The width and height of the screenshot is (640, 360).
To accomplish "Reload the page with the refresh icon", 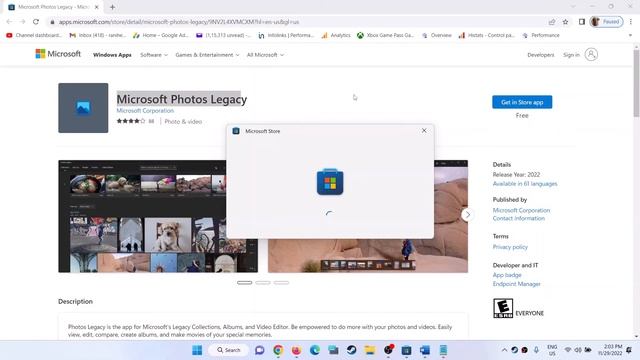I will 36,22.
